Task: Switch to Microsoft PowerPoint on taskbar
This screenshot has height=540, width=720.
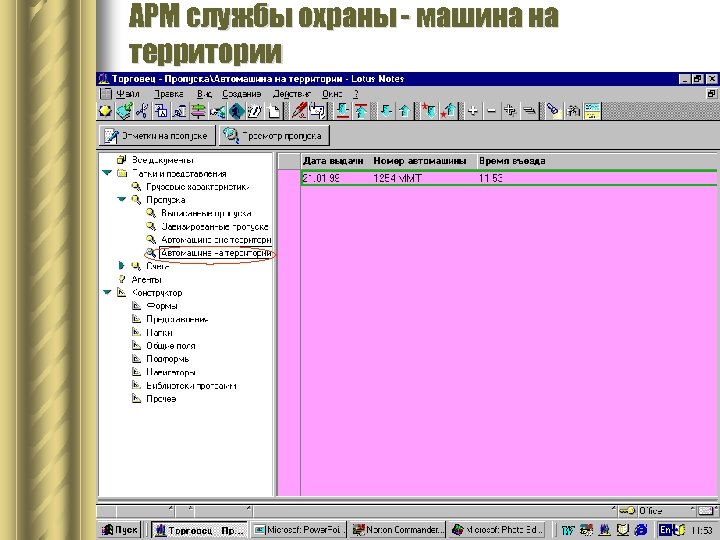Action: [x=298, y=530]
